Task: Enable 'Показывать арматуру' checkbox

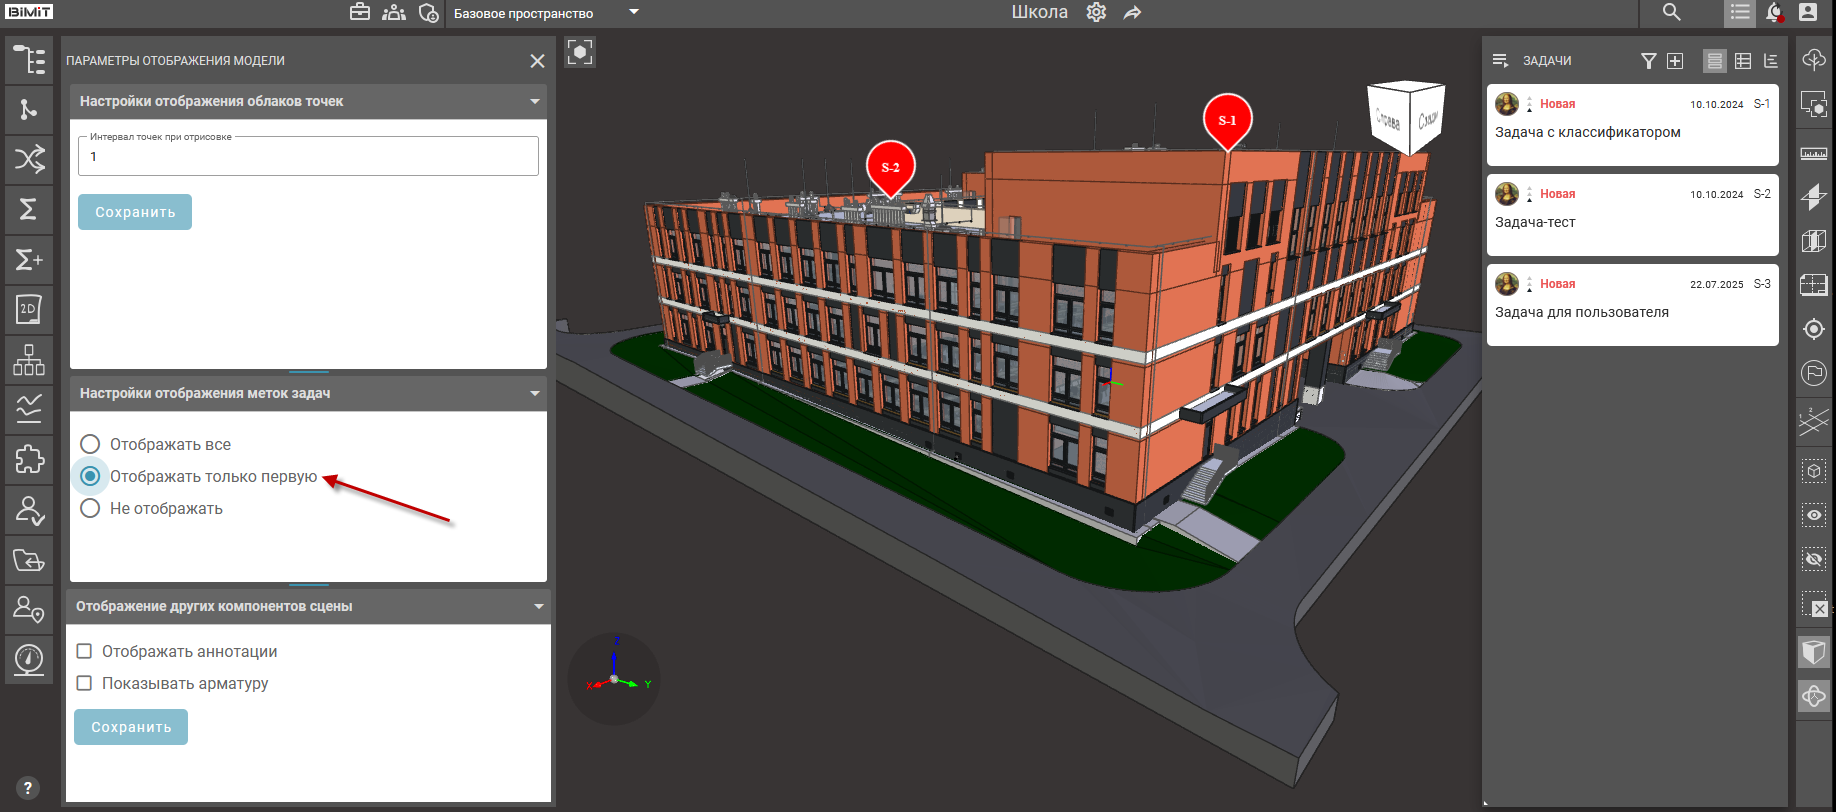Action: tap(85, 683)
